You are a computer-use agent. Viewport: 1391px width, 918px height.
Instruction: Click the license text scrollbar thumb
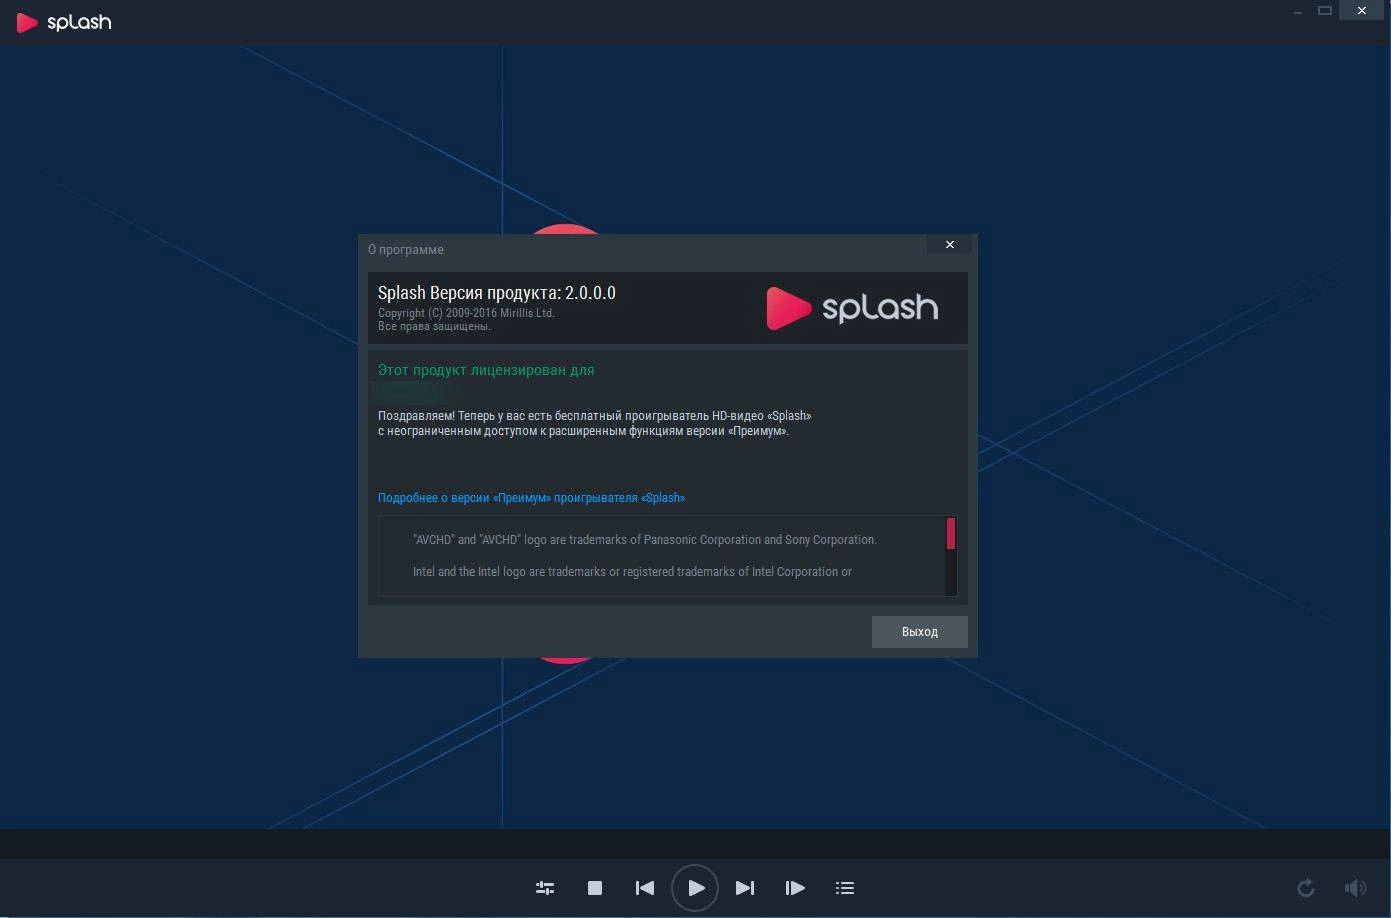[x=951, y=534]
